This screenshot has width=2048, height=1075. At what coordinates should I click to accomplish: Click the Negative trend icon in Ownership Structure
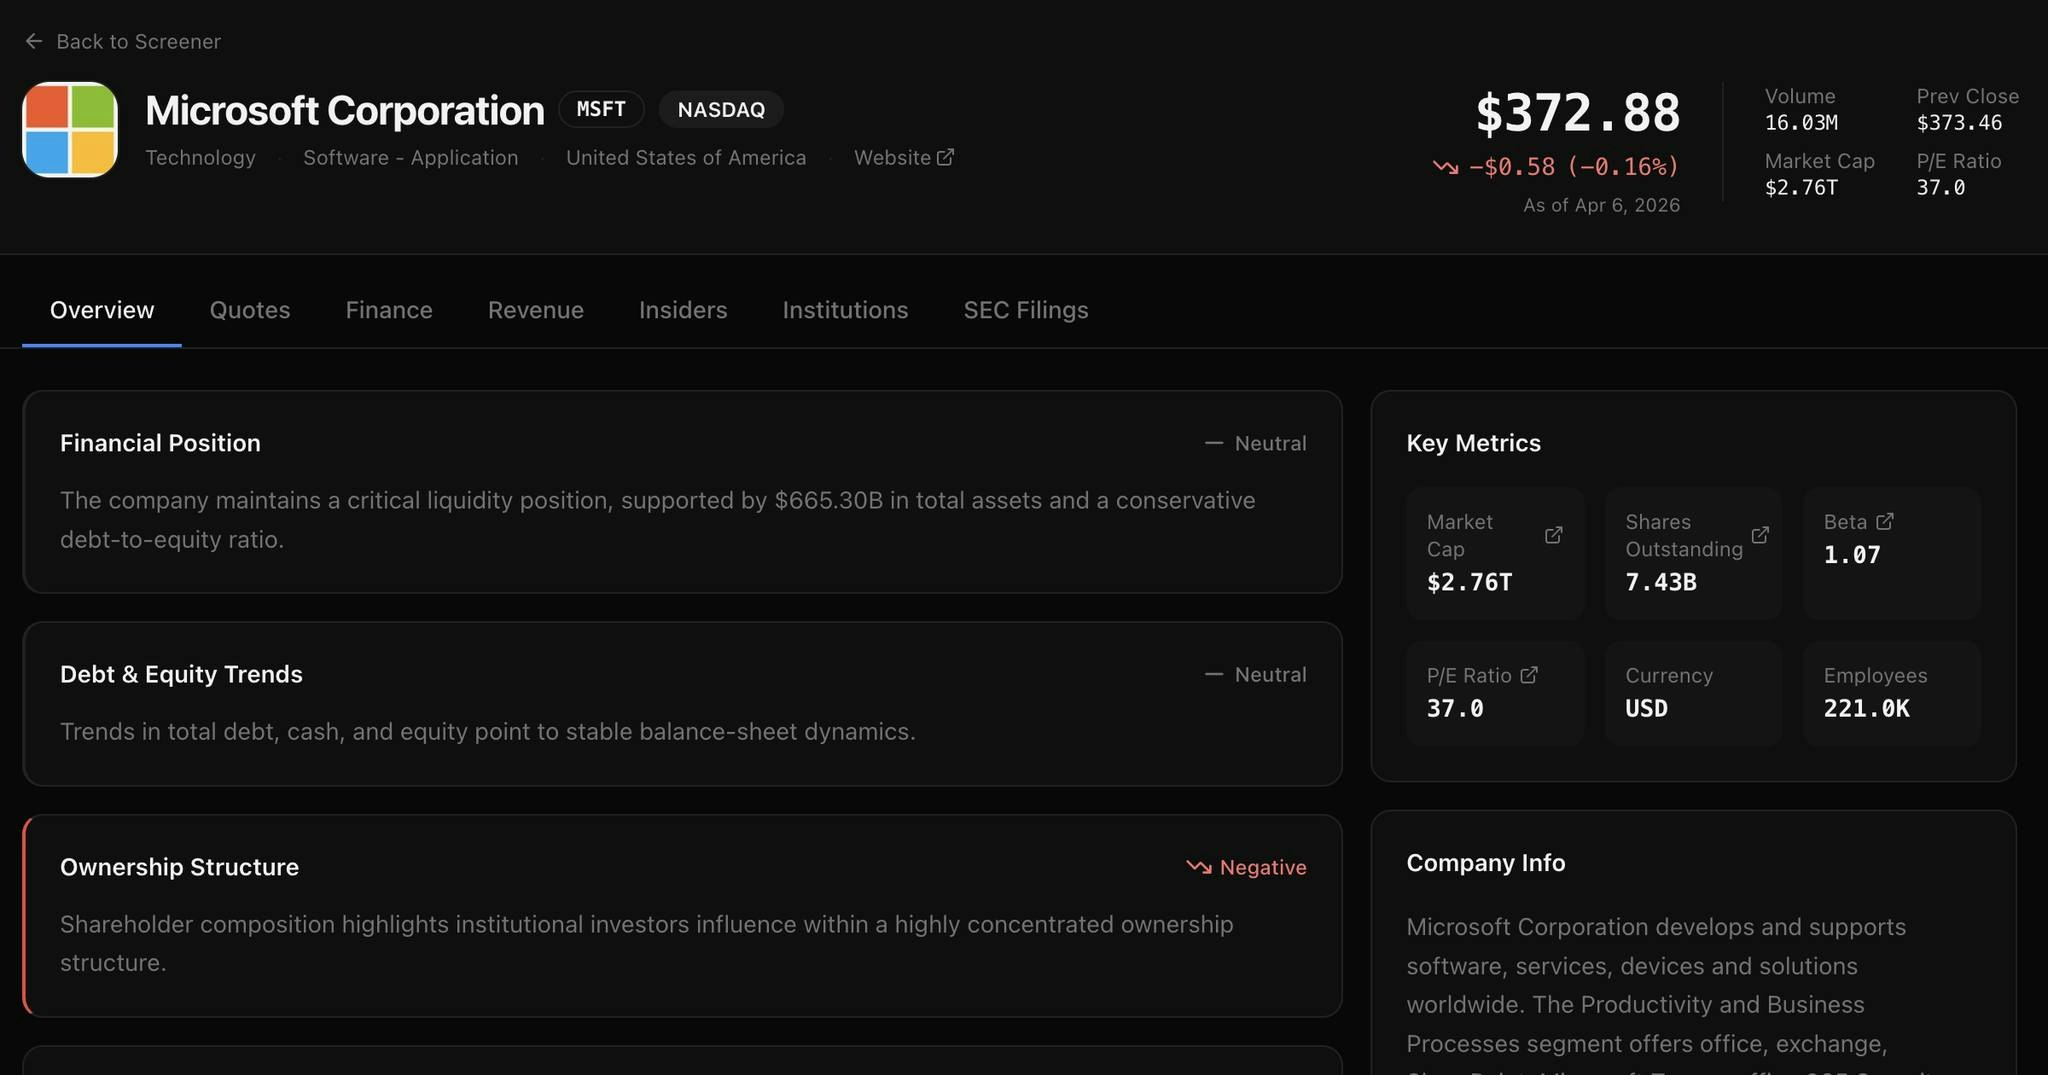tap(1199, 867)
